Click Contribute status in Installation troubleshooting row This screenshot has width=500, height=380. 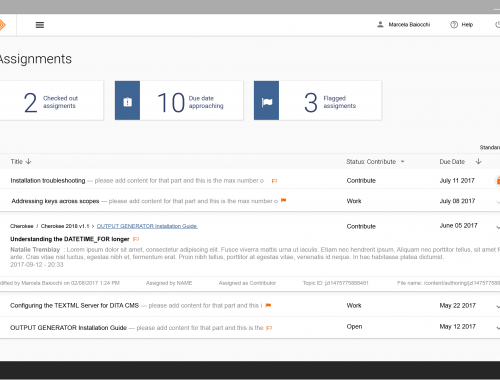point(361,181)
